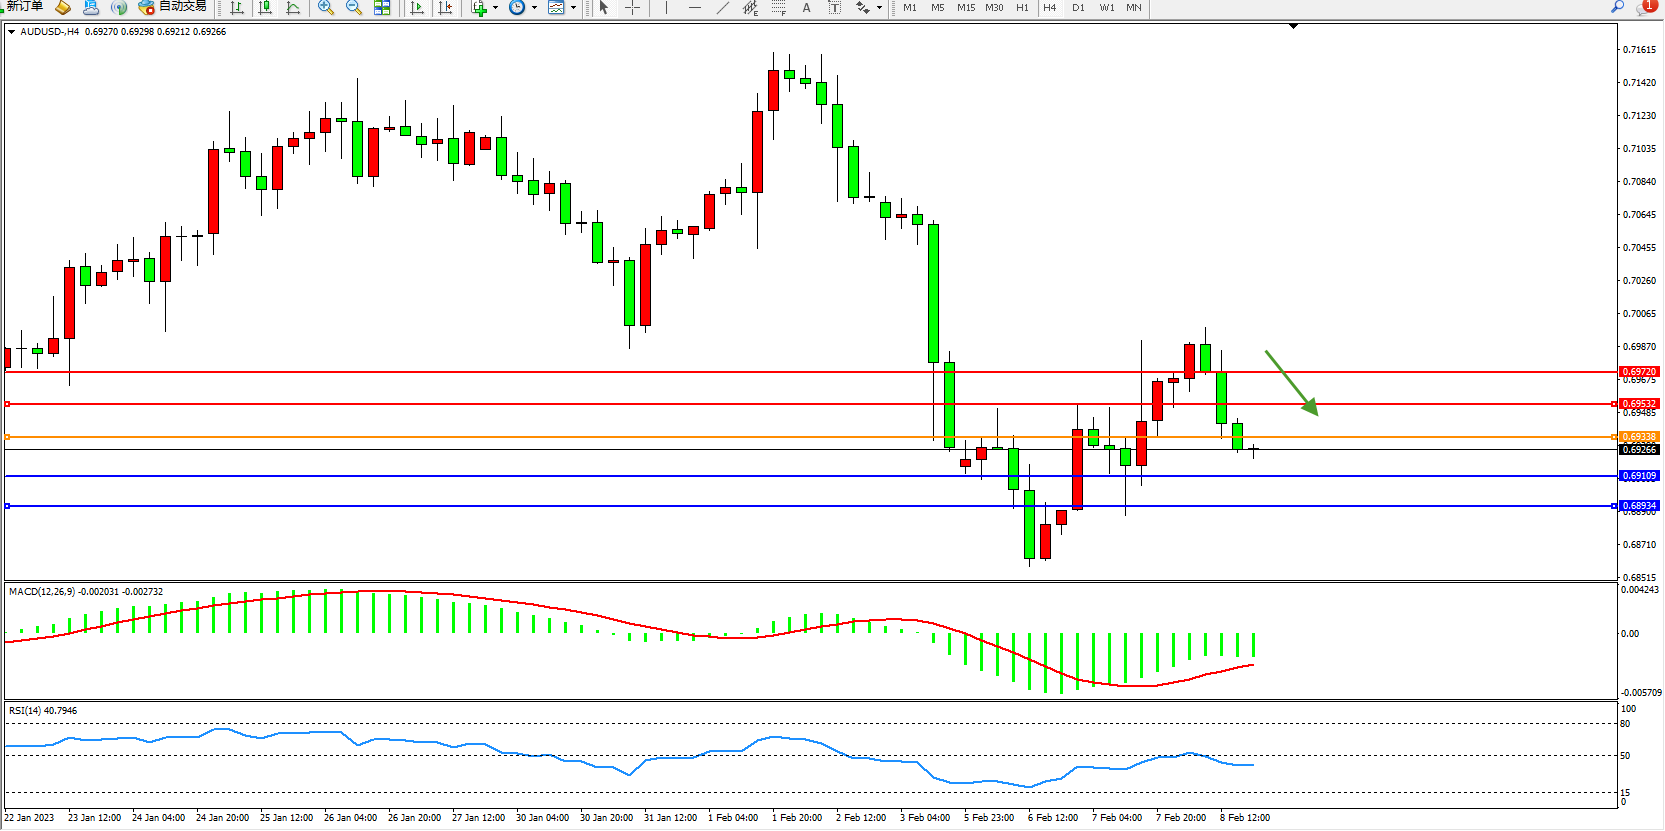Toggle the chart auto scroll button
This screenshot has width=1665, height=831.
click(x=417, y=8)
